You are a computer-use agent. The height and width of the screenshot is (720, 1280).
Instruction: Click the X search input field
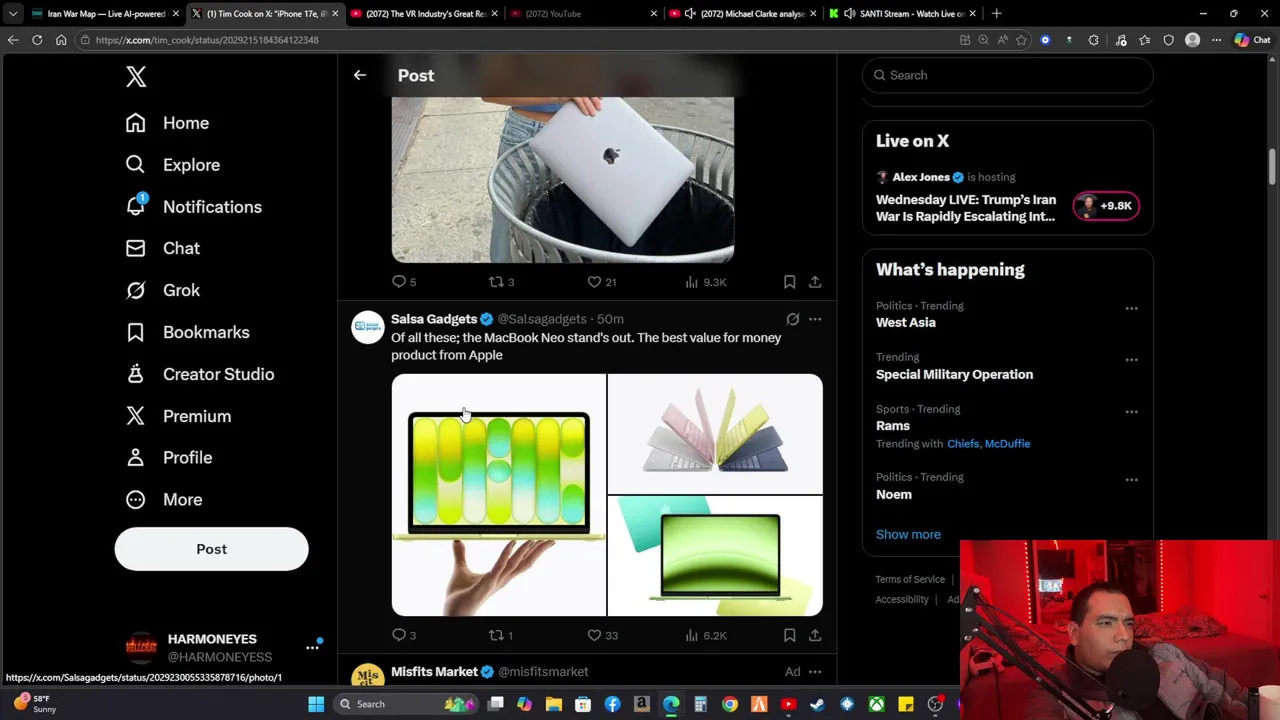[1007, 75]
